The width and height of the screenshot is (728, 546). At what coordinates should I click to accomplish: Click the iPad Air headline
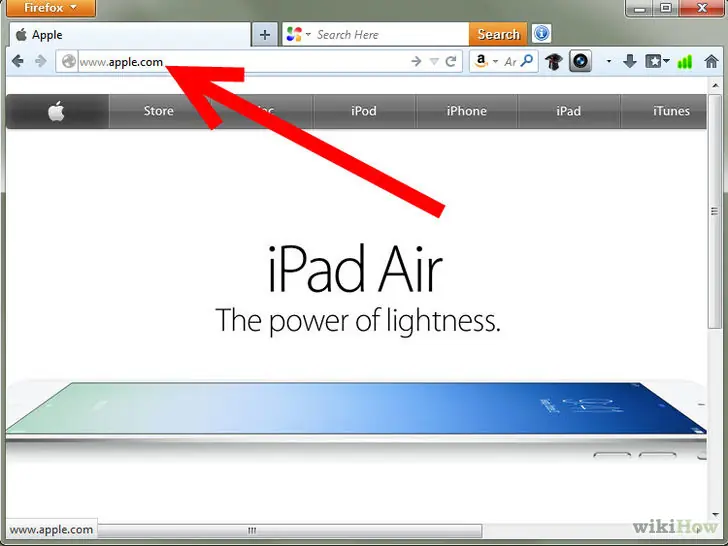pyautogui.click(x=355, y=269)
